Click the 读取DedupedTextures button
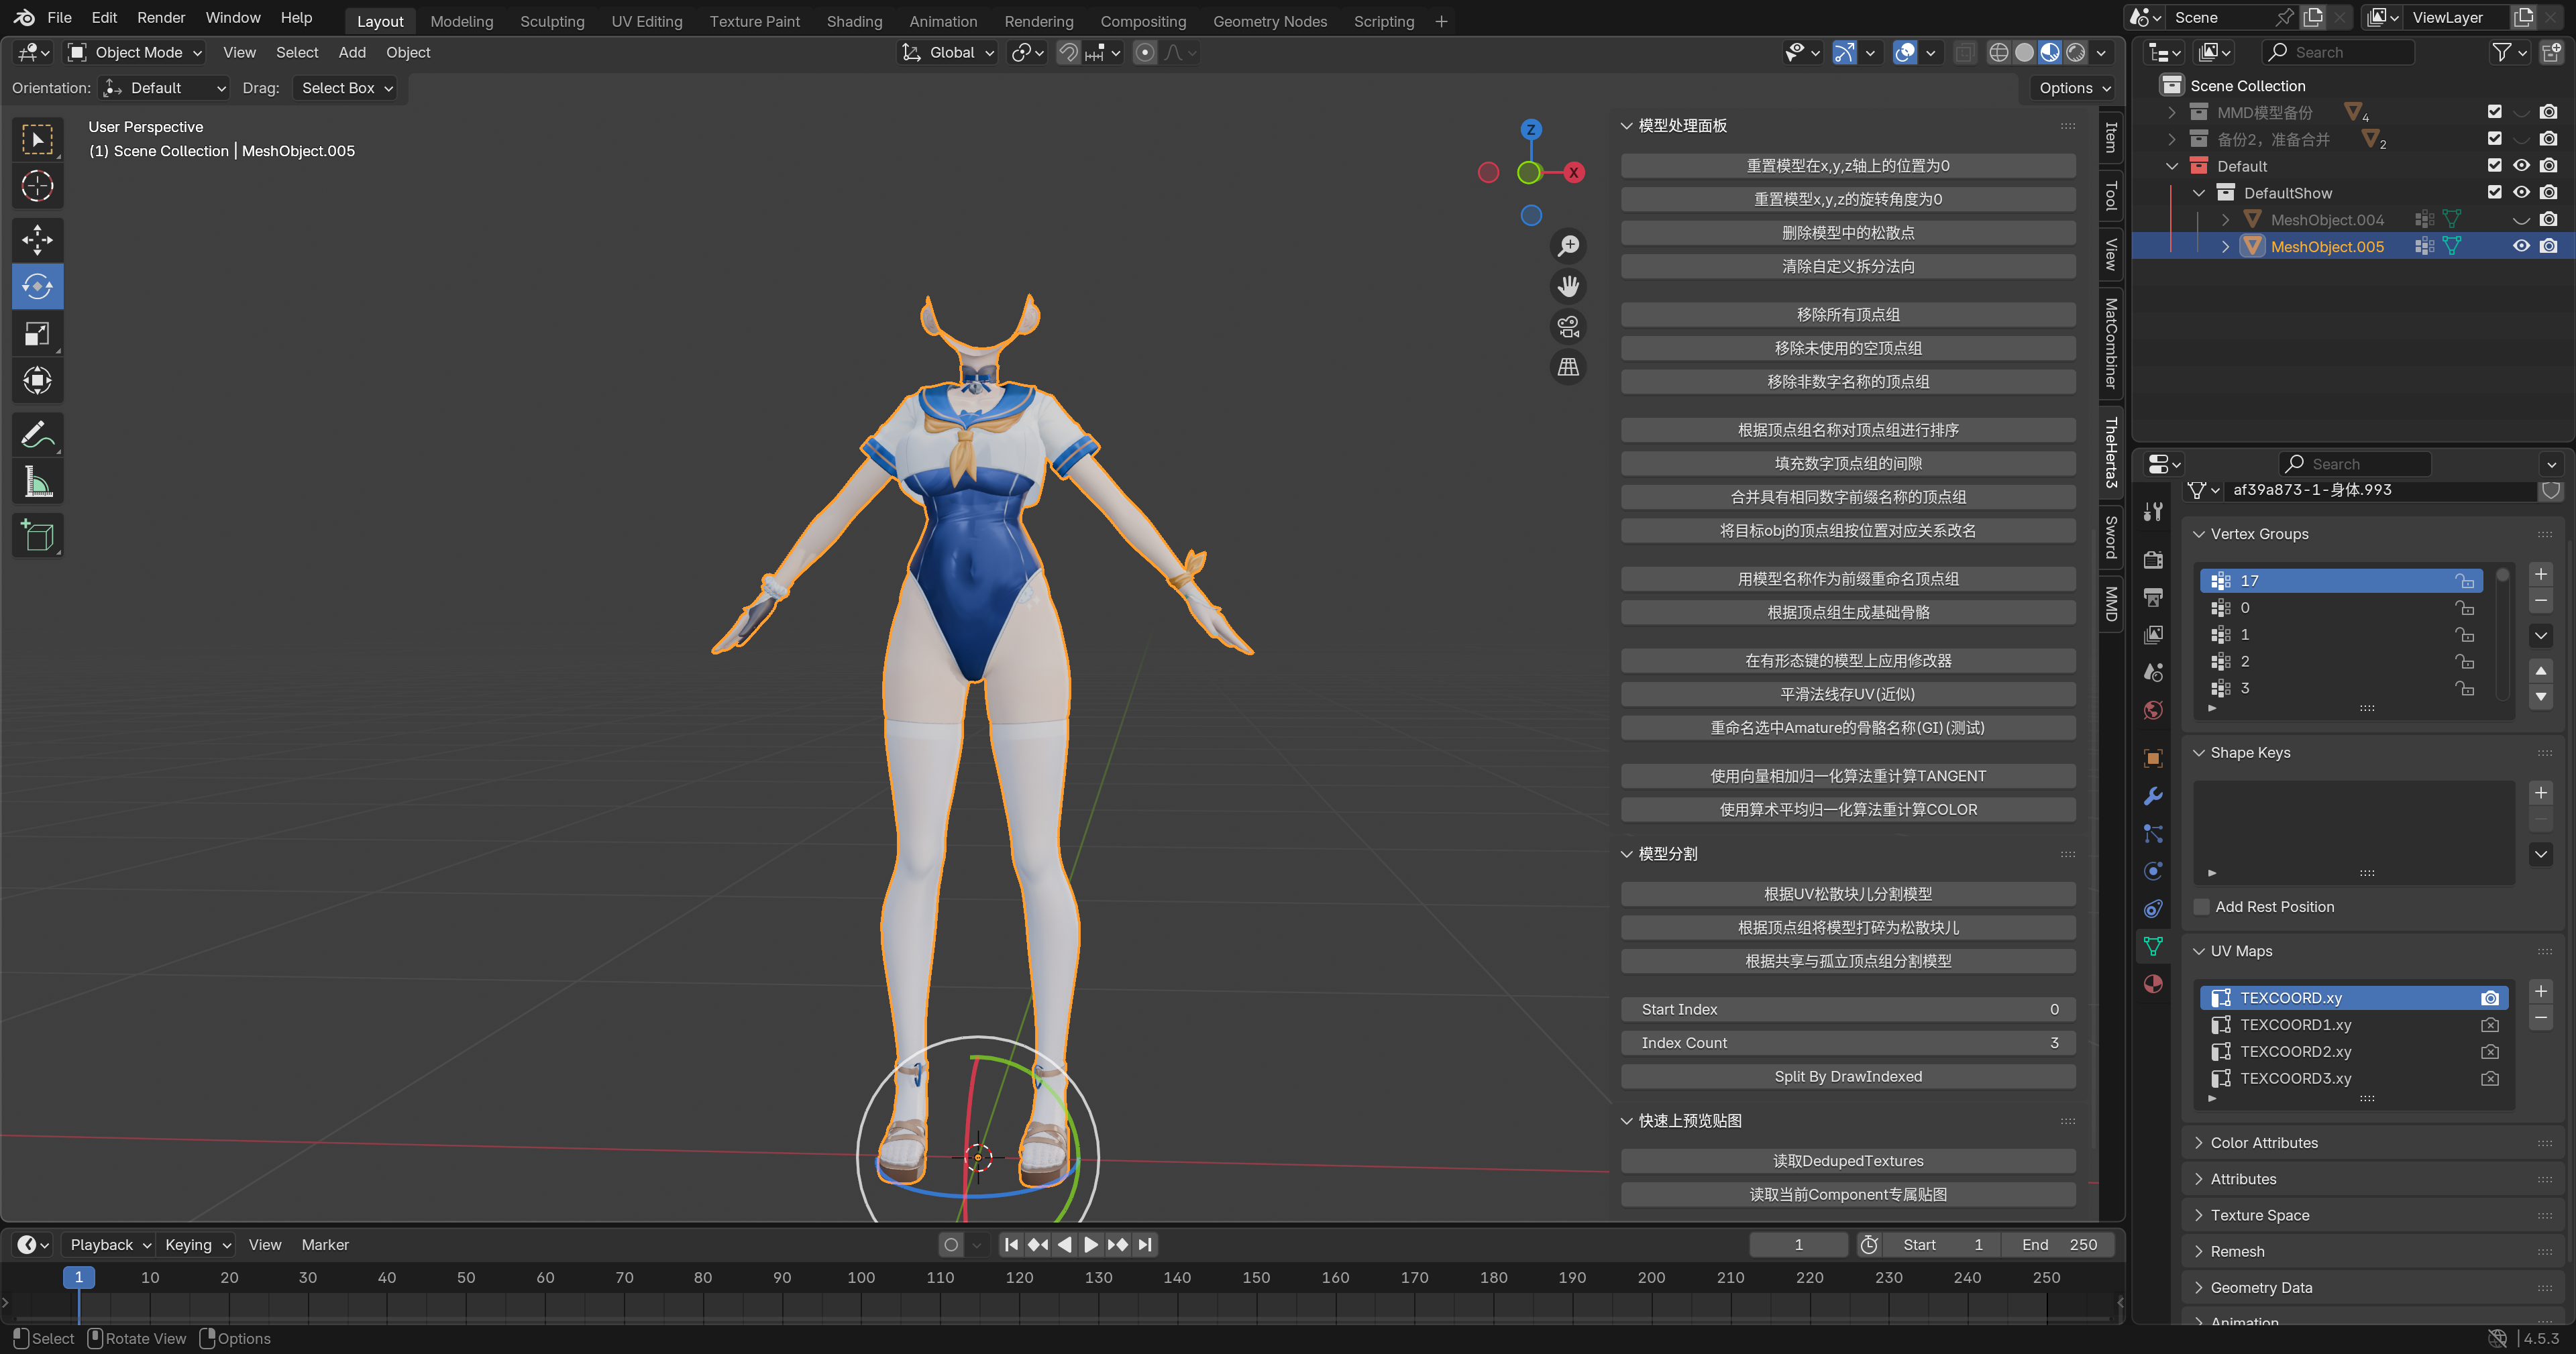Viewport: 2576px width, 1354px height. 1847,1160
